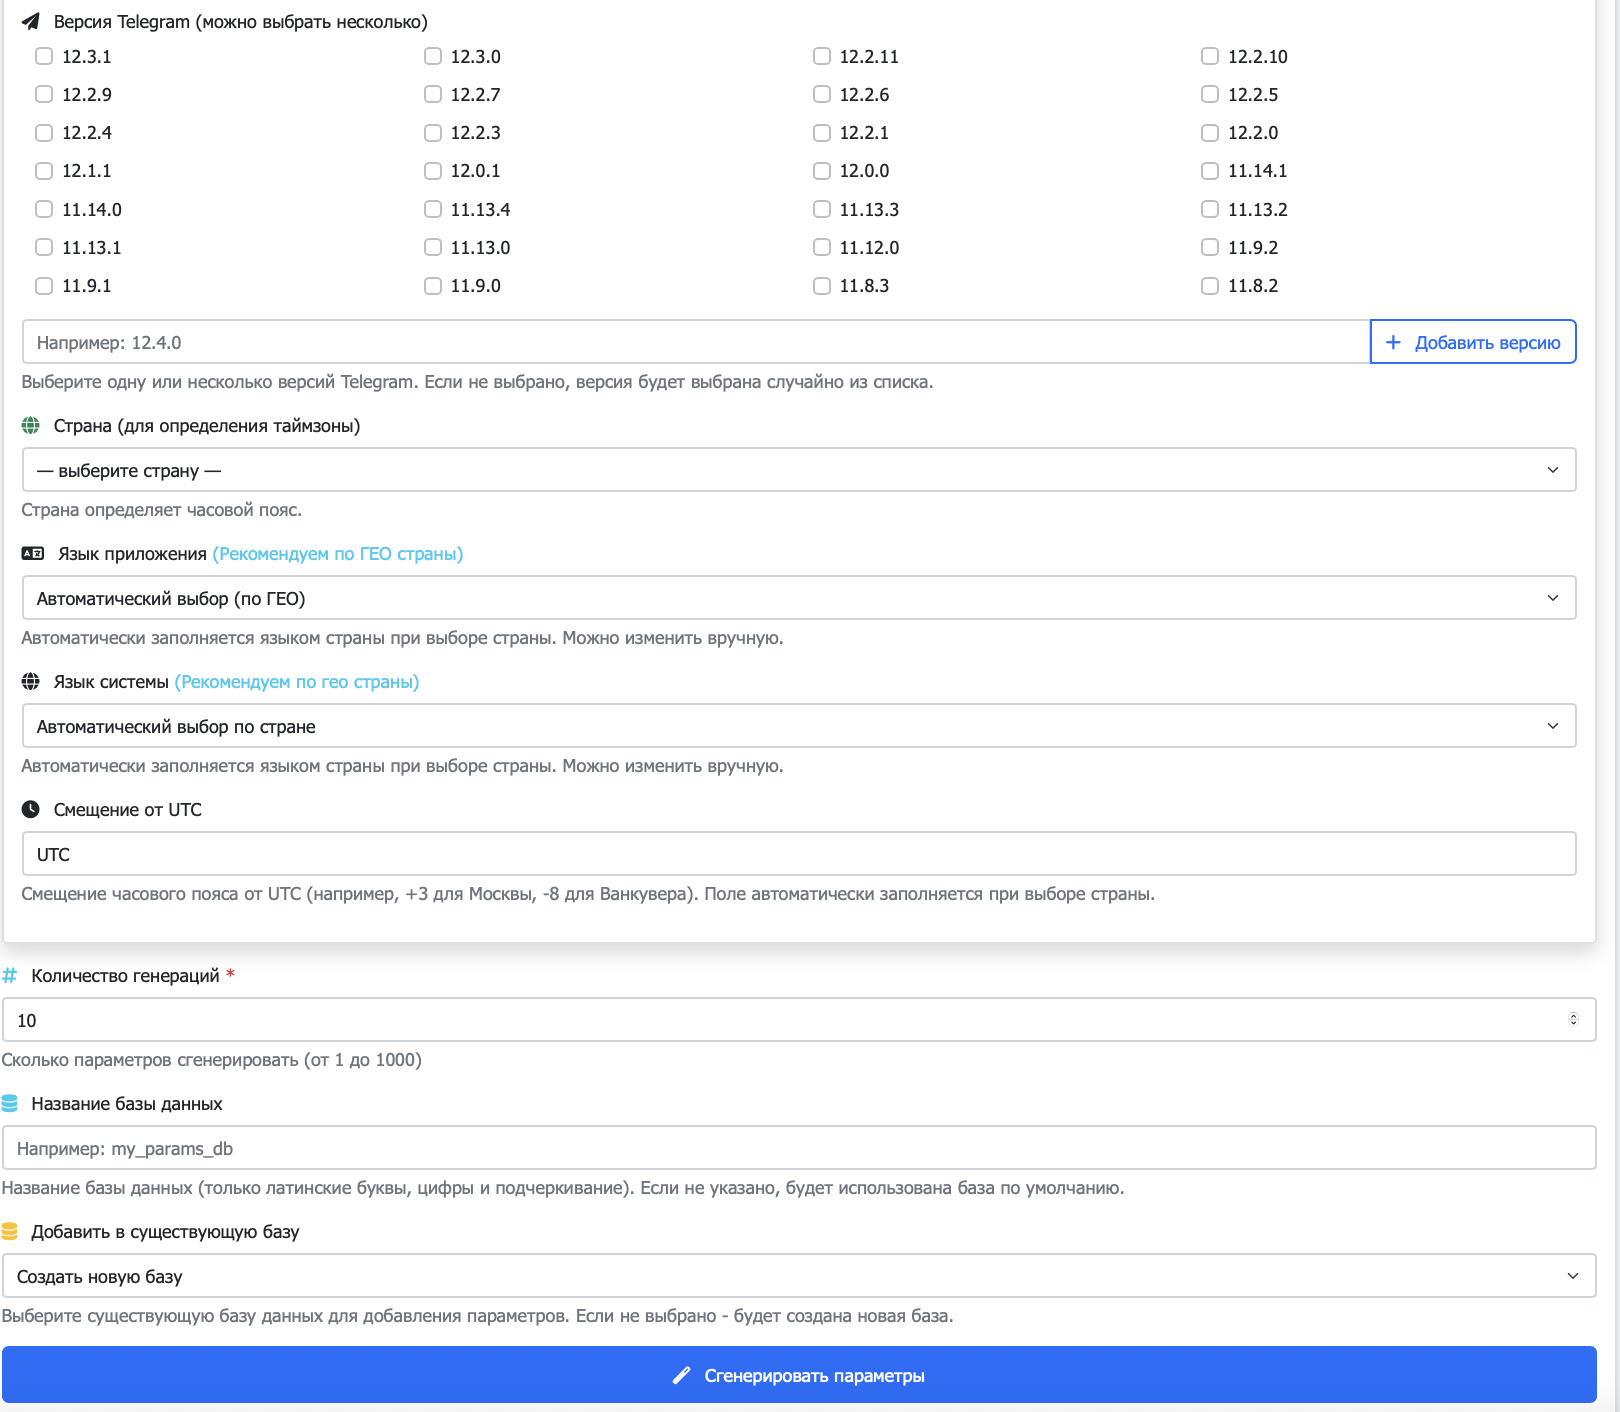1620x1412 pixels.
Task: Click the clock icon beside Смещение от UTC
Action: pos(31,810)
